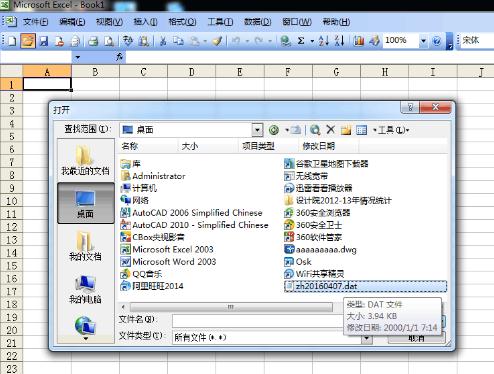This screenshot has height=374, width=494.
Task: Open the Format menu
Action: 182,22
